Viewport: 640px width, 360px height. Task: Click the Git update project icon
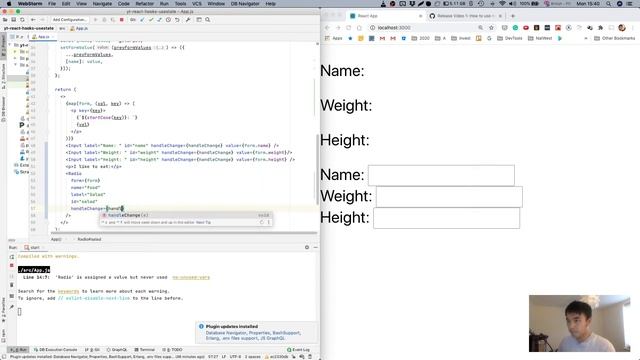click(142, 20)
